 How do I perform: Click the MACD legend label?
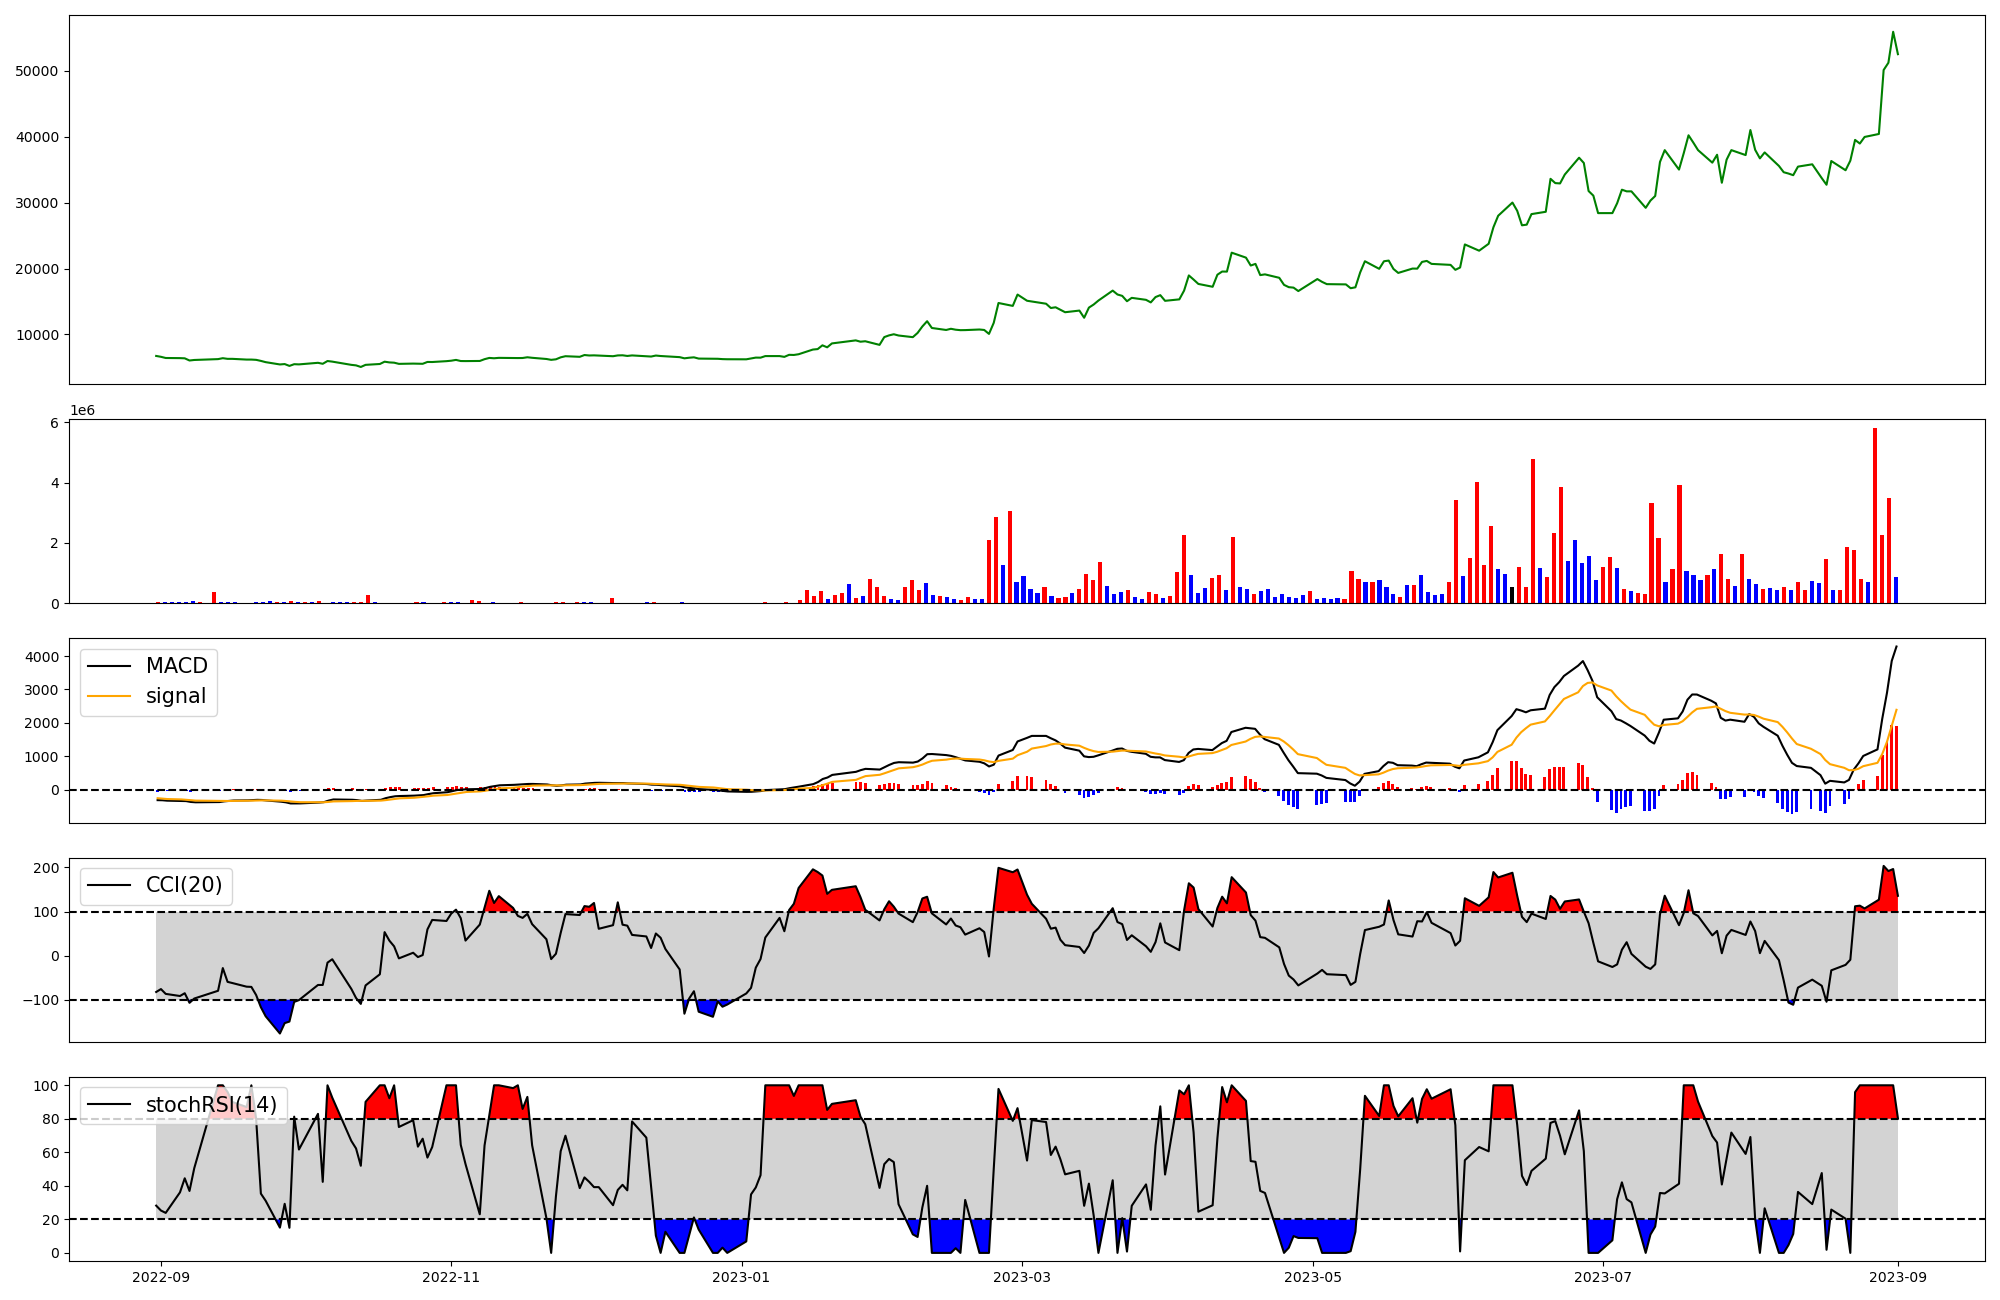[x=176, y=666]
